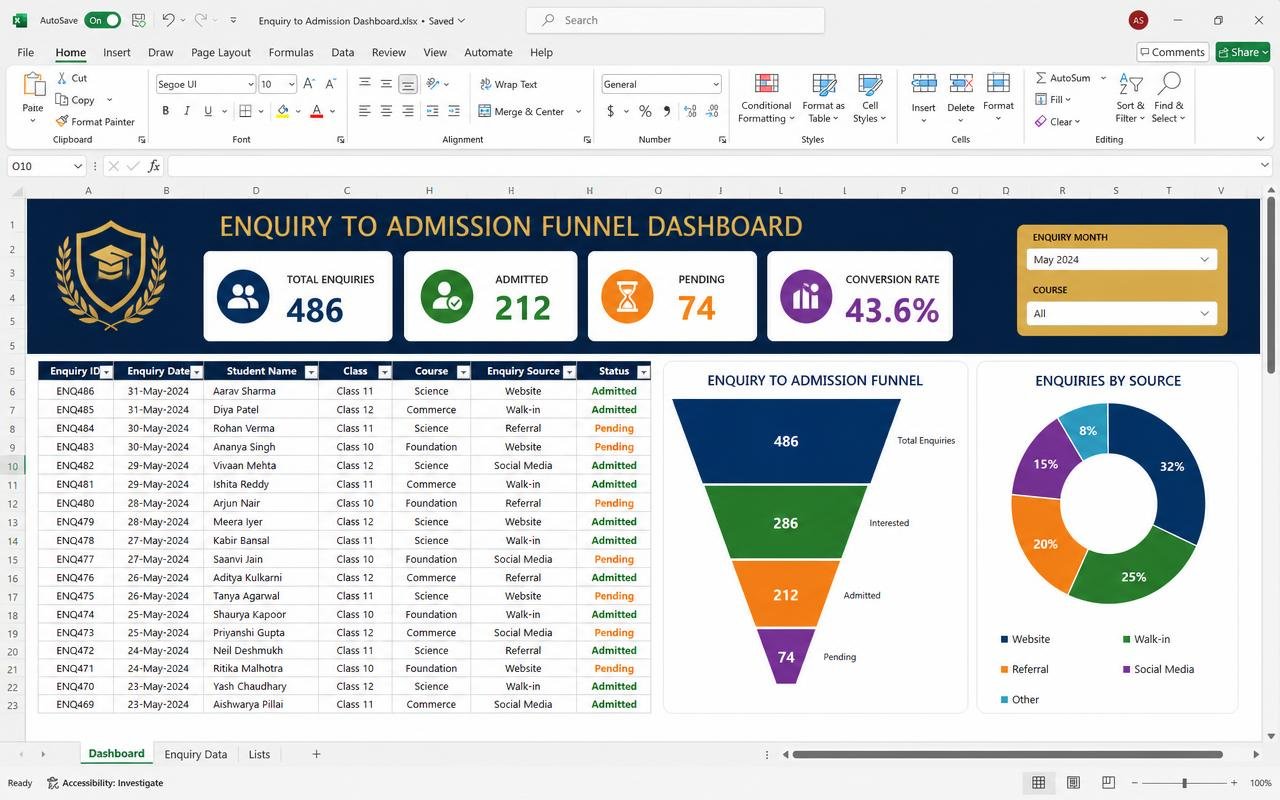Toggle the AutoSave switch
Screen dimensions: 1280x800
(x=103, y=20)
